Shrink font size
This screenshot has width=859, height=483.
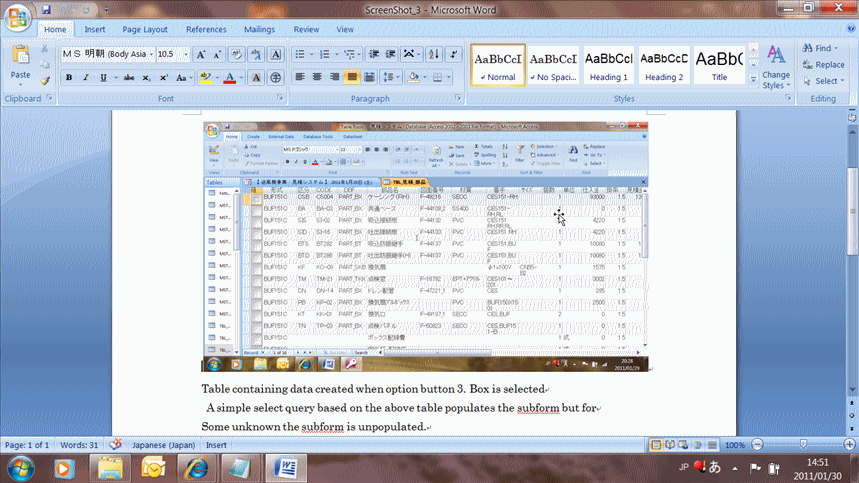217,54
